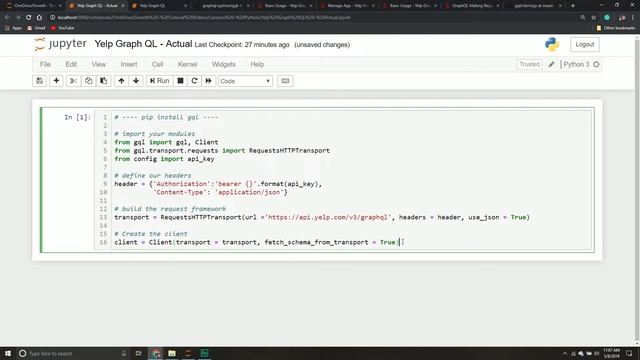Open a new browser tab plus button

click(573, 6)
